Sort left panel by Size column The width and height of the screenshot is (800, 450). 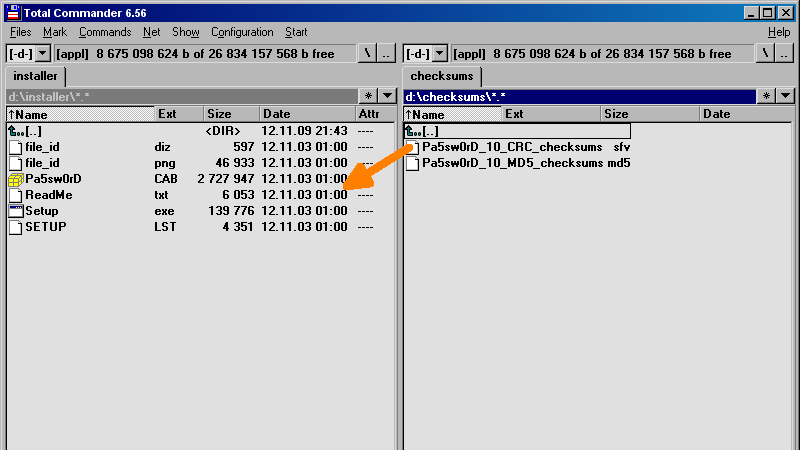tap(232, 114)
